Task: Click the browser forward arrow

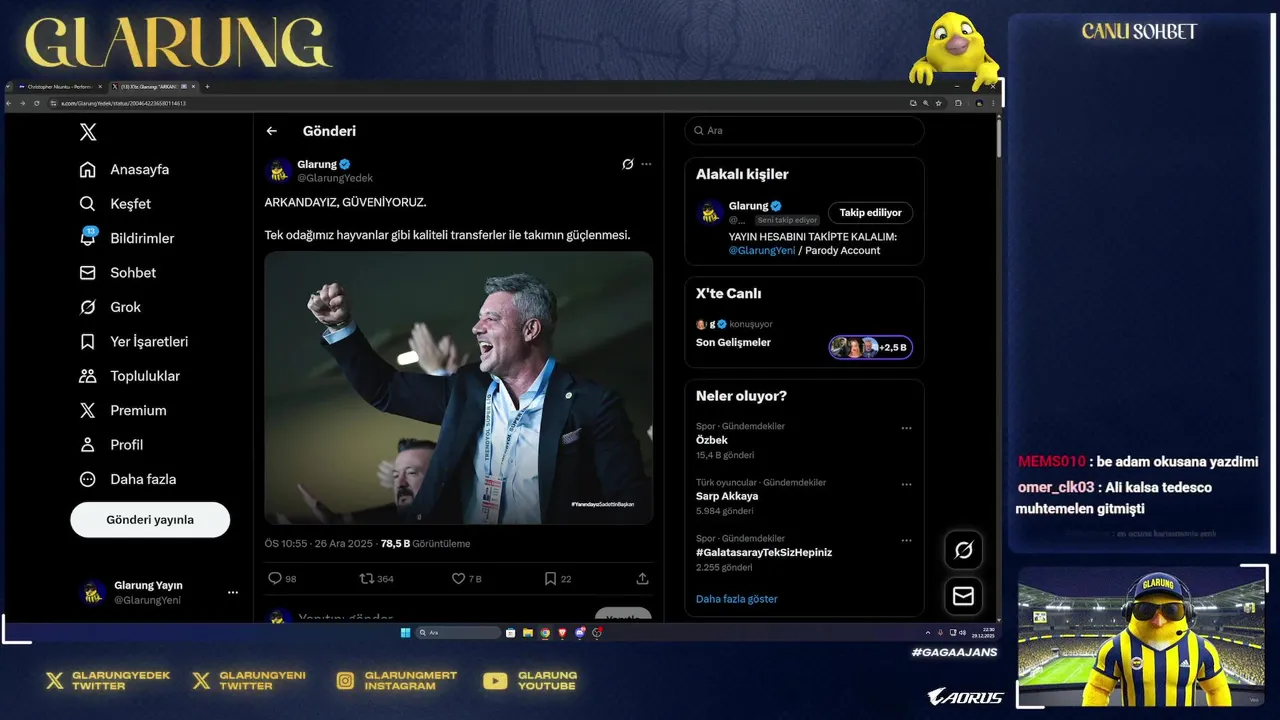Action: pyautogui.click(x=23, y=103)
